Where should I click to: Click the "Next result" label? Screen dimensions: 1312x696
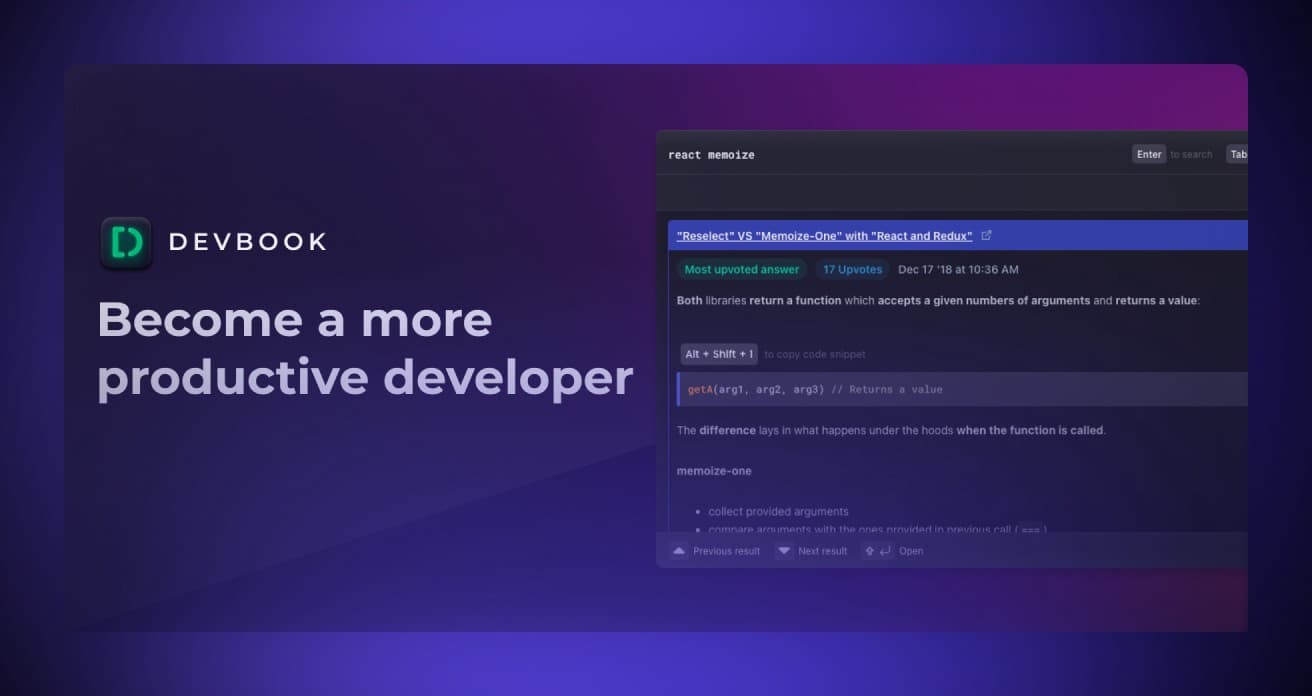point(822,551)
